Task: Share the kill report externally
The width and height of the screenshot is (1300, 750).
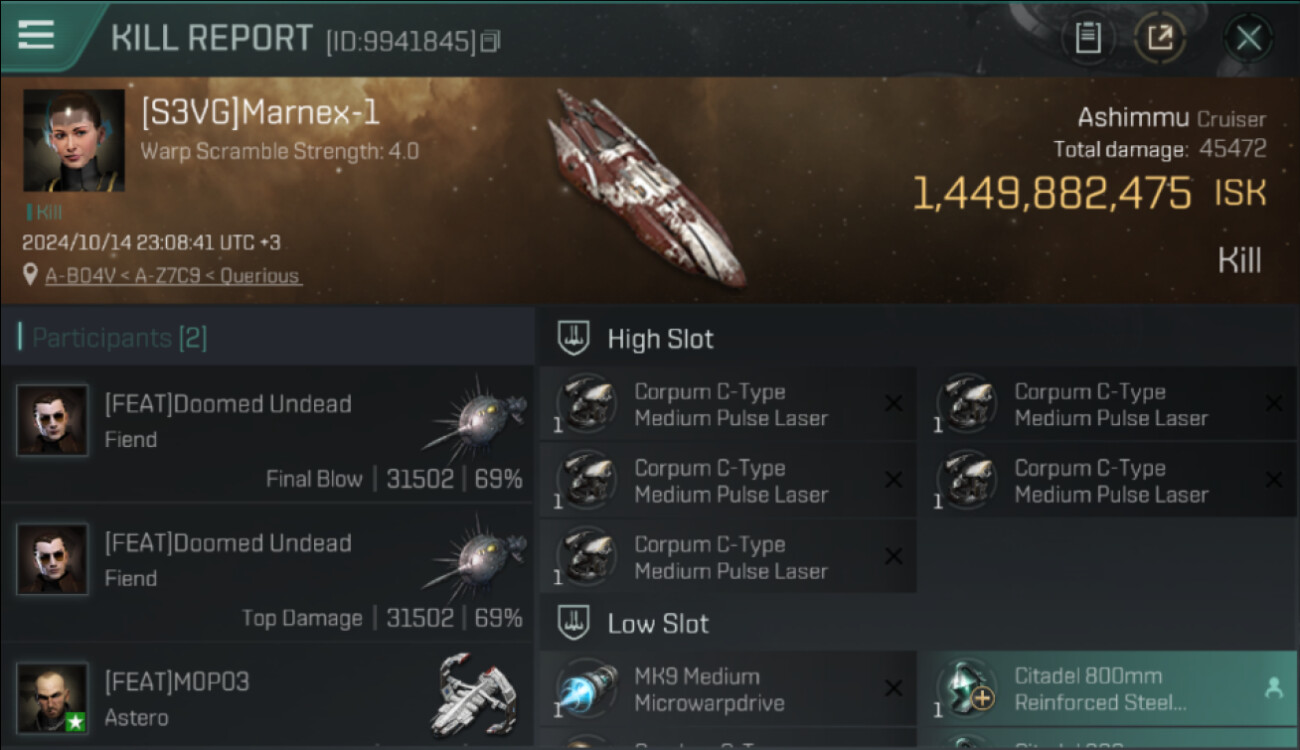Action: click(1160, 39)
